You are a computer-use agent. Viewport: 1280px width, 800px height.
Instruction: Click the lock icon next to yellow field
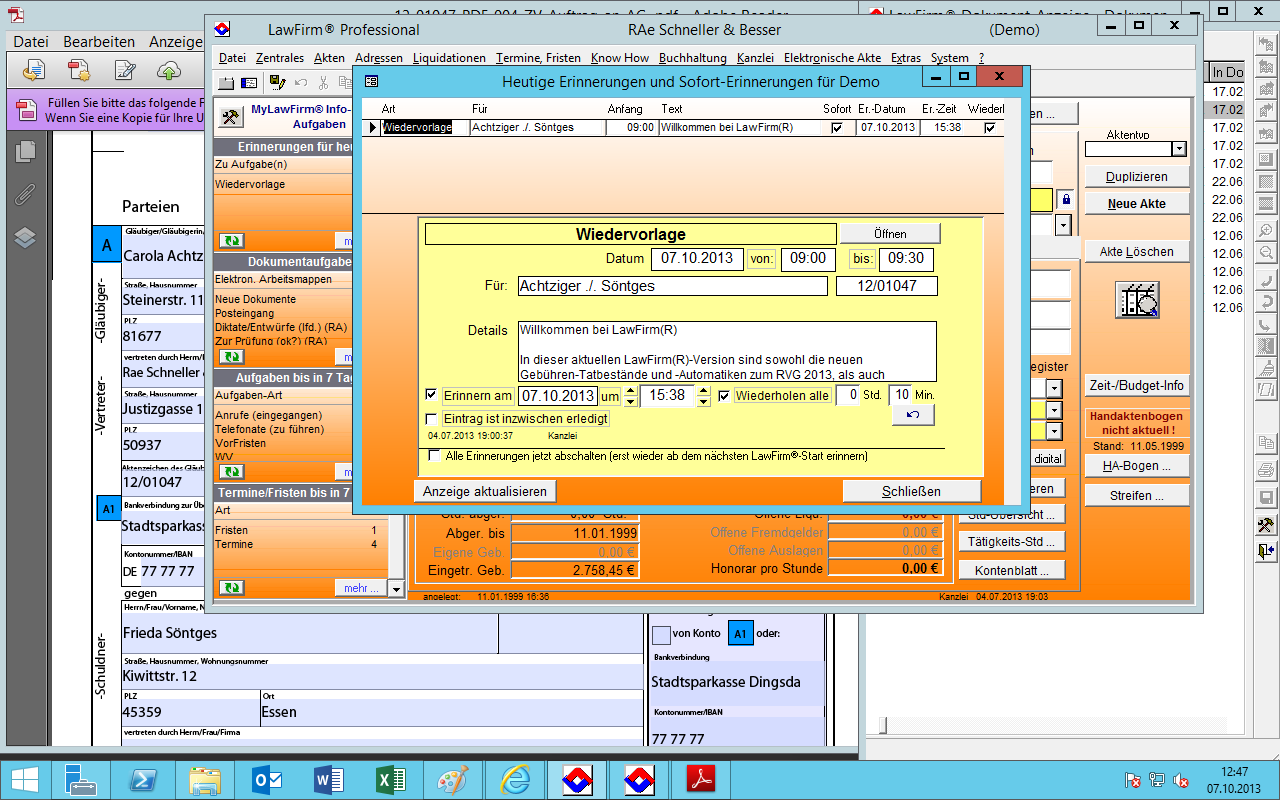pos(1065,200)
